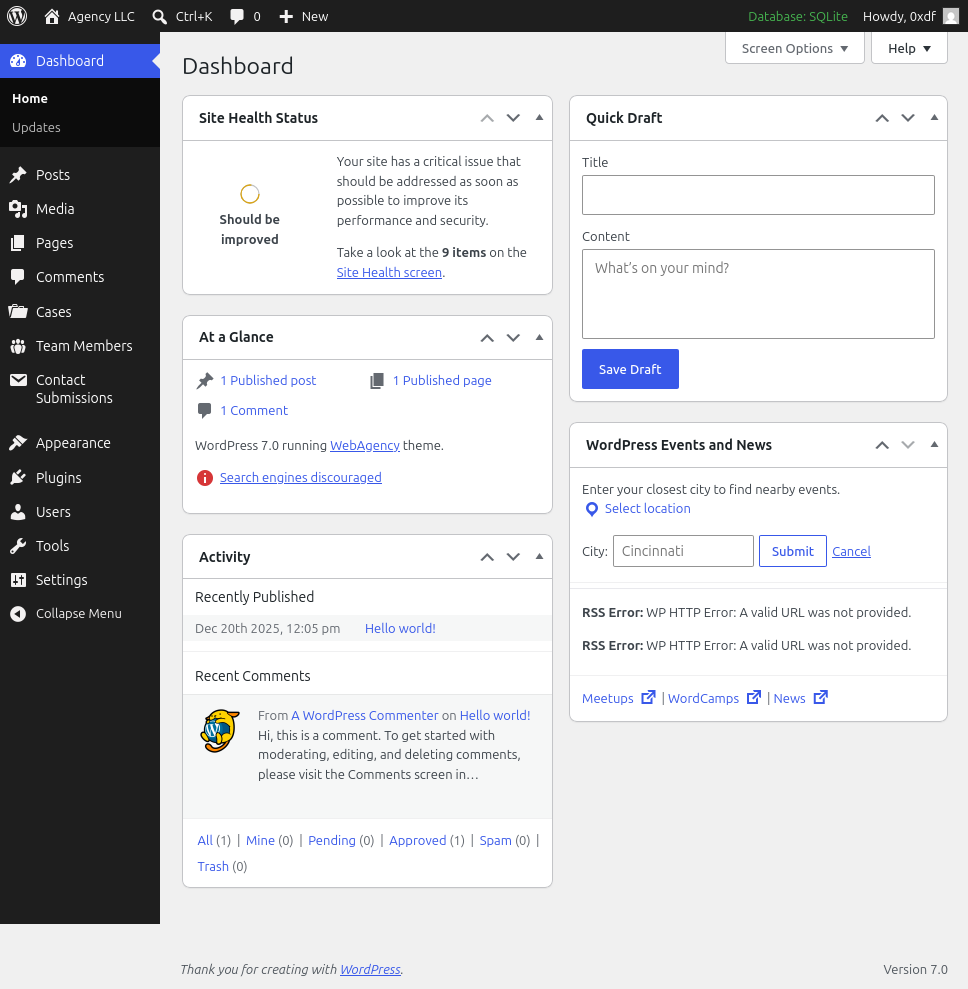Viewport: 968px width, 989px height.
Task: Move Activity panel up
Action: point(487,557)
